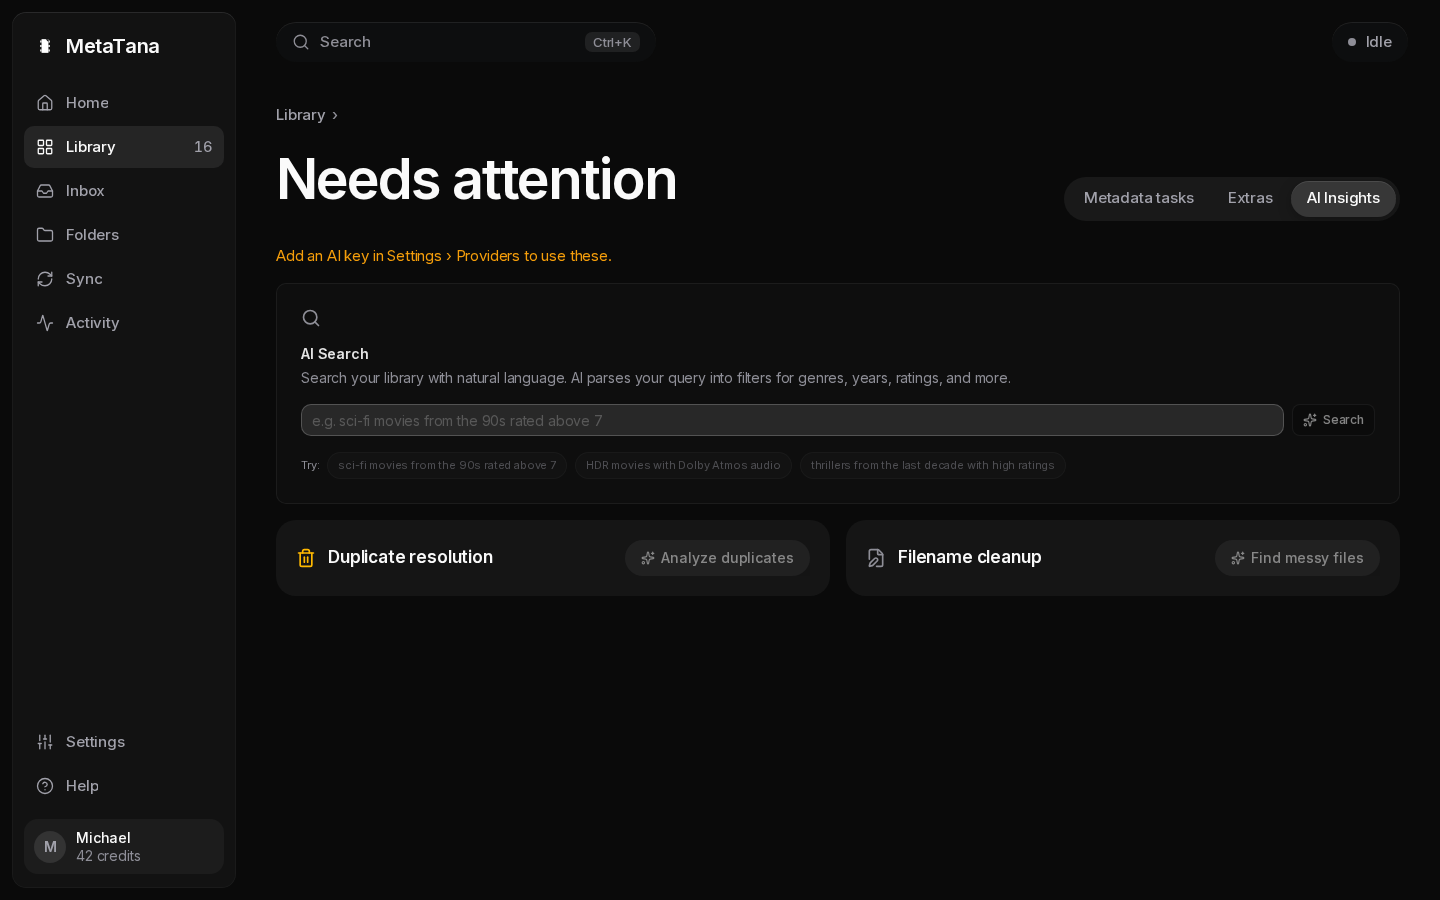Switch to the Metadata tasks tab
Viewport: 1440px width, 900px height.
1139,198
